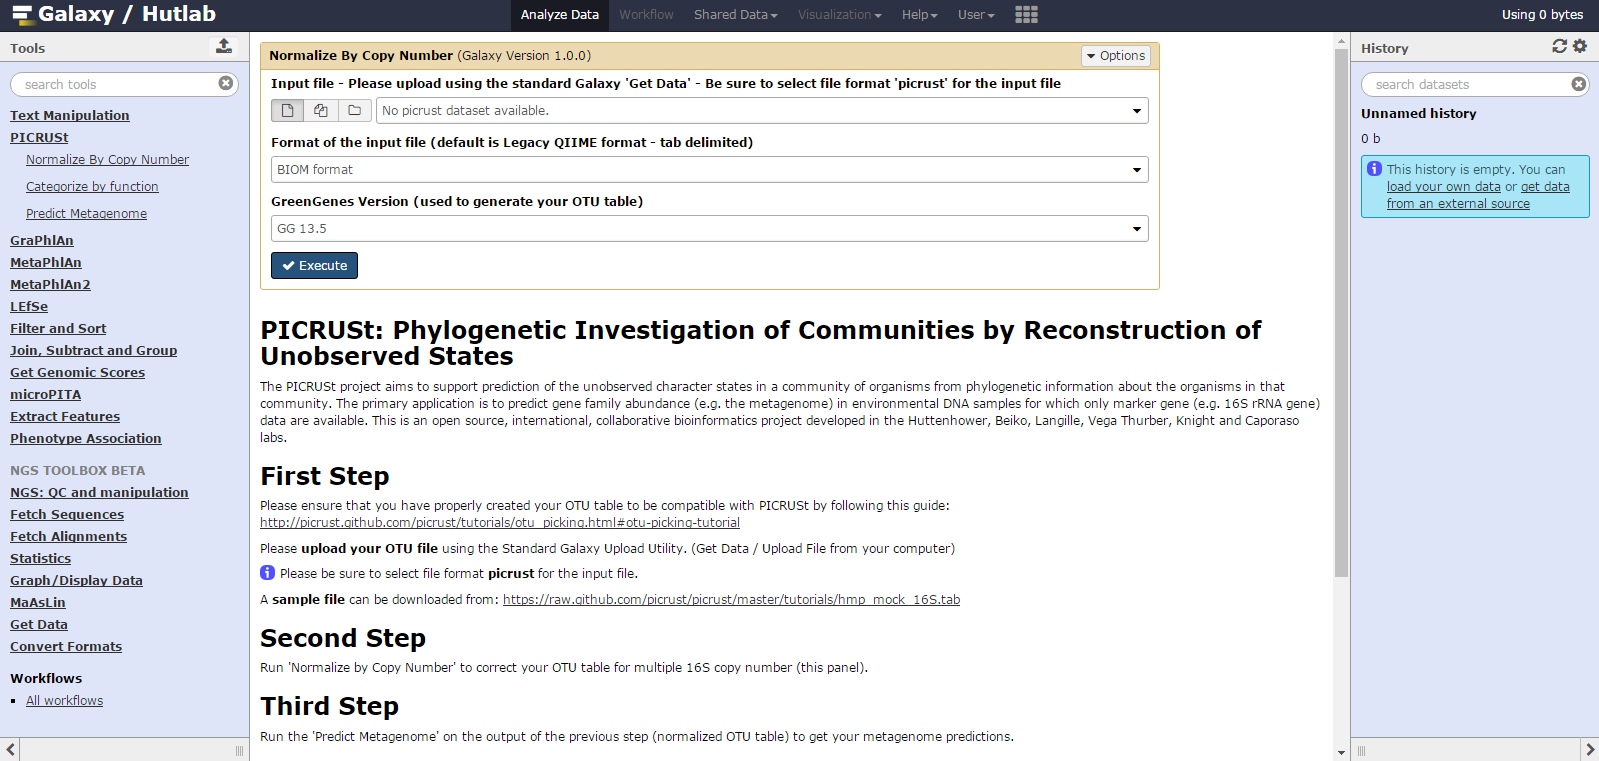Open the Text Manipulation tool section
Viewport: 1599px width, 761px height.
tap(70, 115)
